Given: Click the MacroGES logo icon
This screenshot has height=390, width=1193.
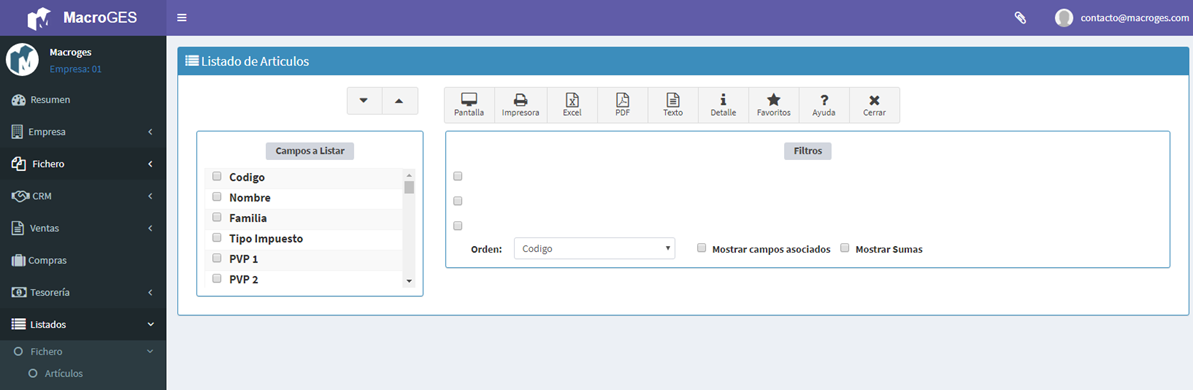Looking at the screenshot, I should click(40, 17).
